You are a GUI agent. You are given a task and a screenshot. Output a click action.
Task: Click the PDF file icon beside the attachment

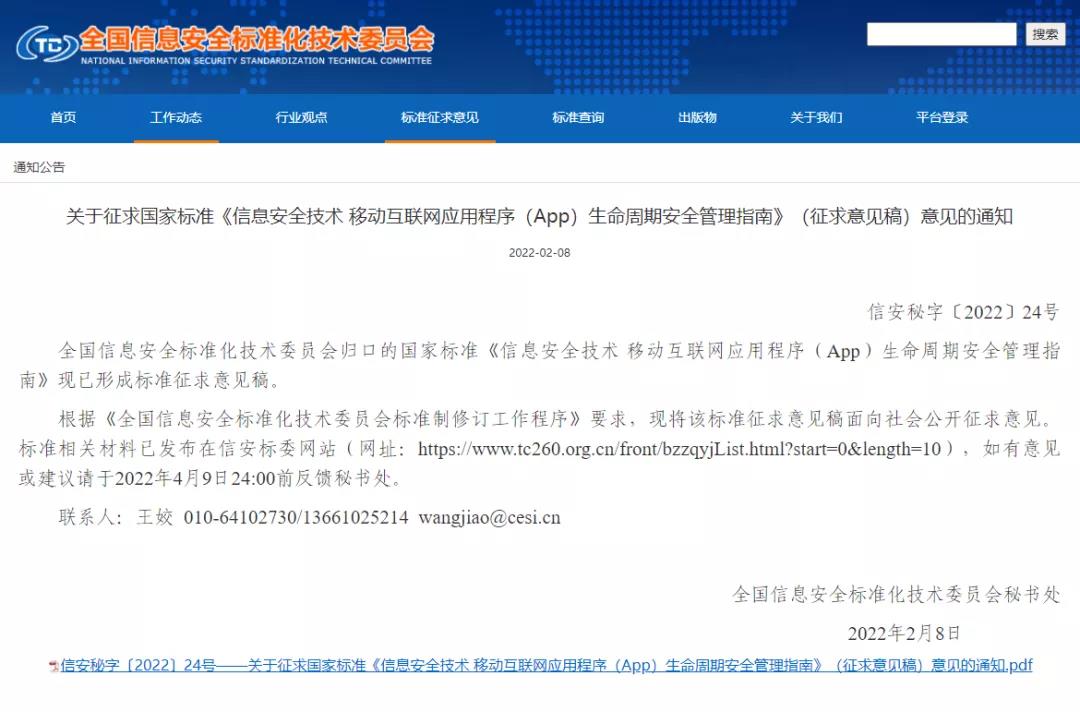pos(53,666)
